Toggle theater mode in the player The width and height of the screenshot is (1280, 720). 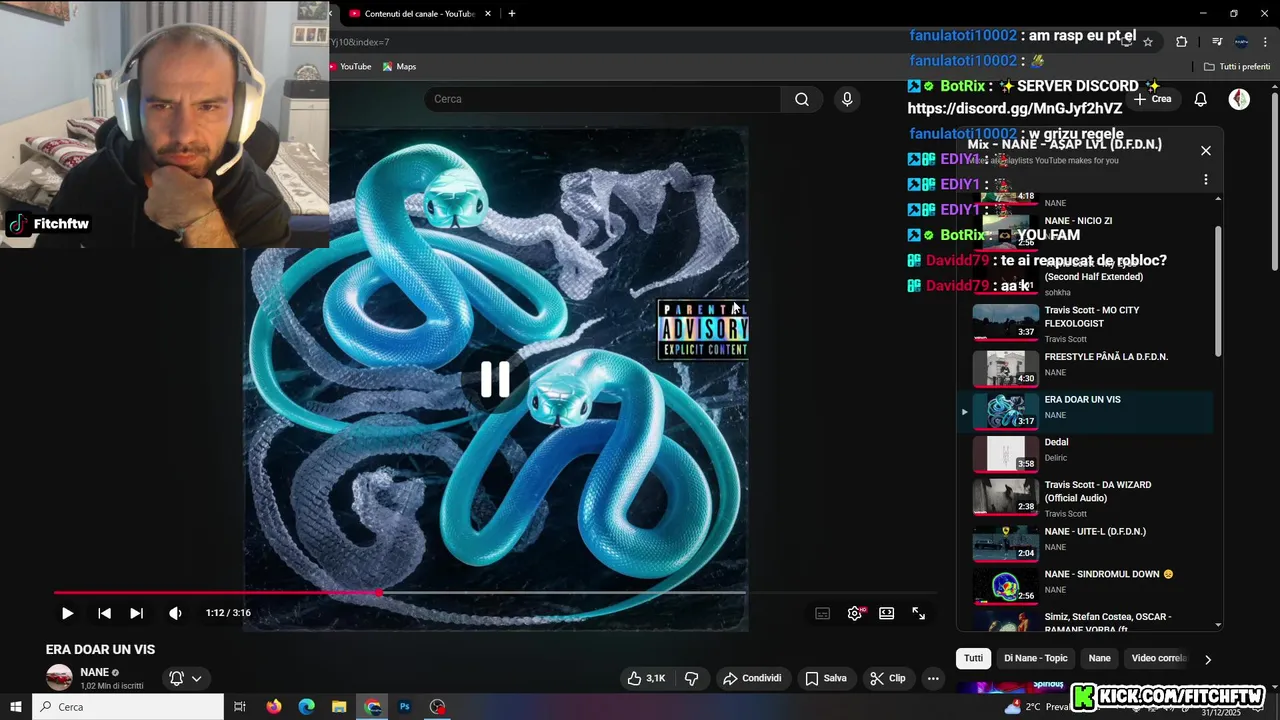887,613
